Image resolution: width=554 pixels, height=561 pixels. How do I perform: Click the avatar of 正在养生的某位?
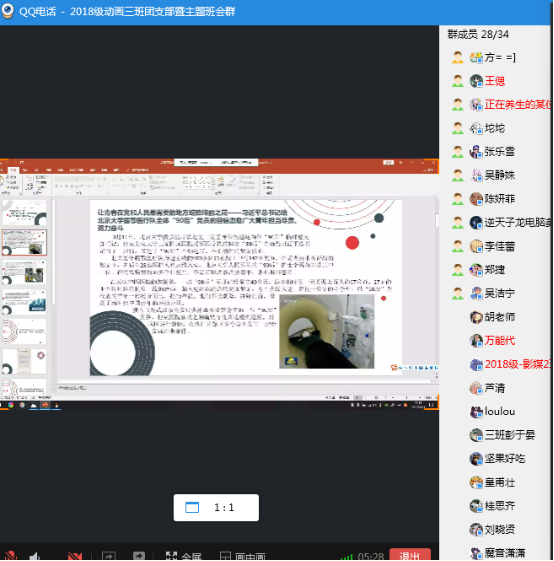(476, 104)
